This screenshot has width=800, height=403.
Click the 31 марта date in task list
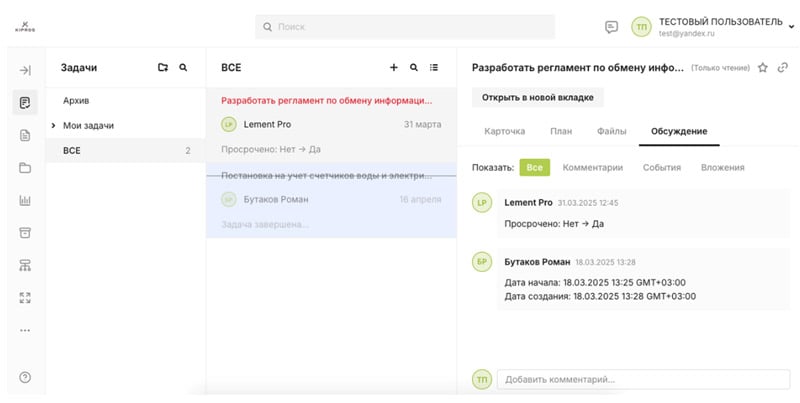422,124
